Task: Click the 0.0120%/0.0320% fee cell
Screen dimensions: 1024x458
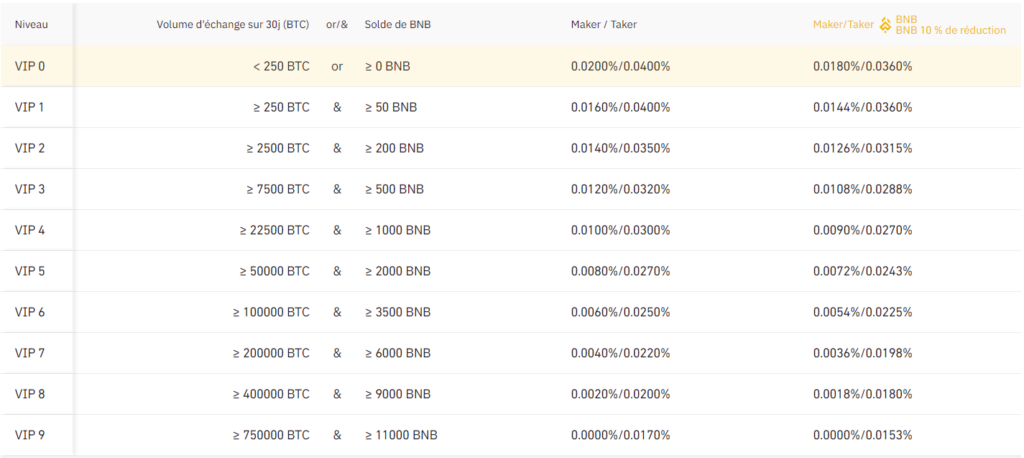Action: click(x=620, y=189)
